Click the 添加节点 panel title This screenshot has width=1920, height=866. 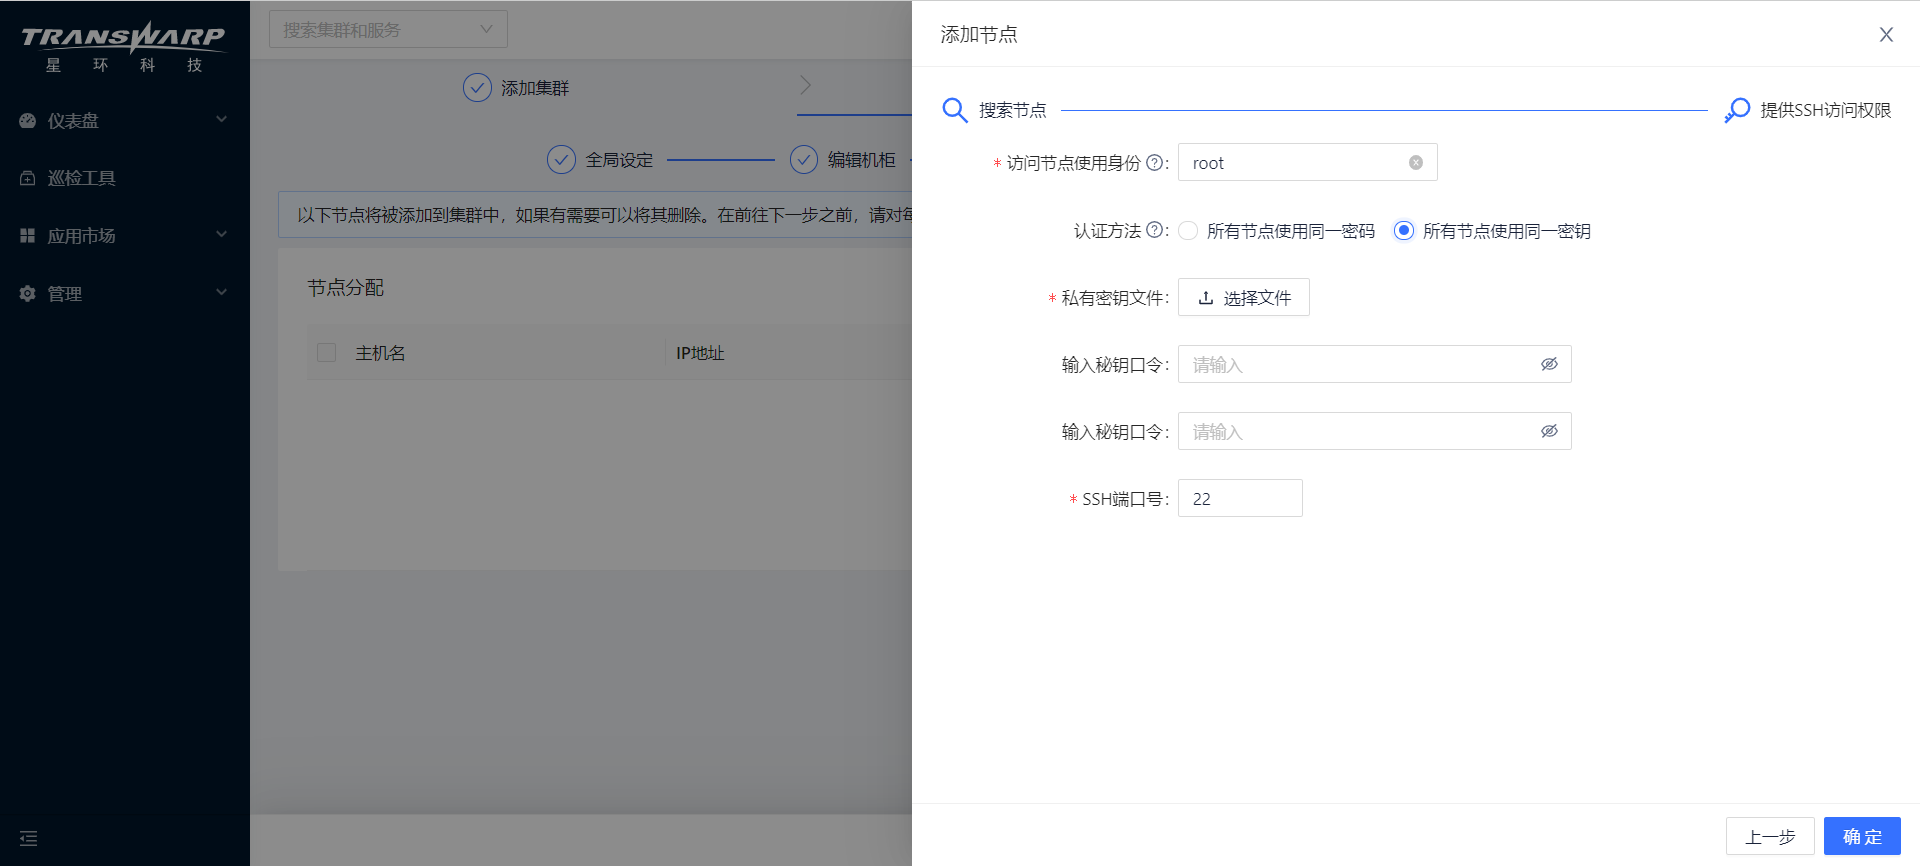[979, 34]
